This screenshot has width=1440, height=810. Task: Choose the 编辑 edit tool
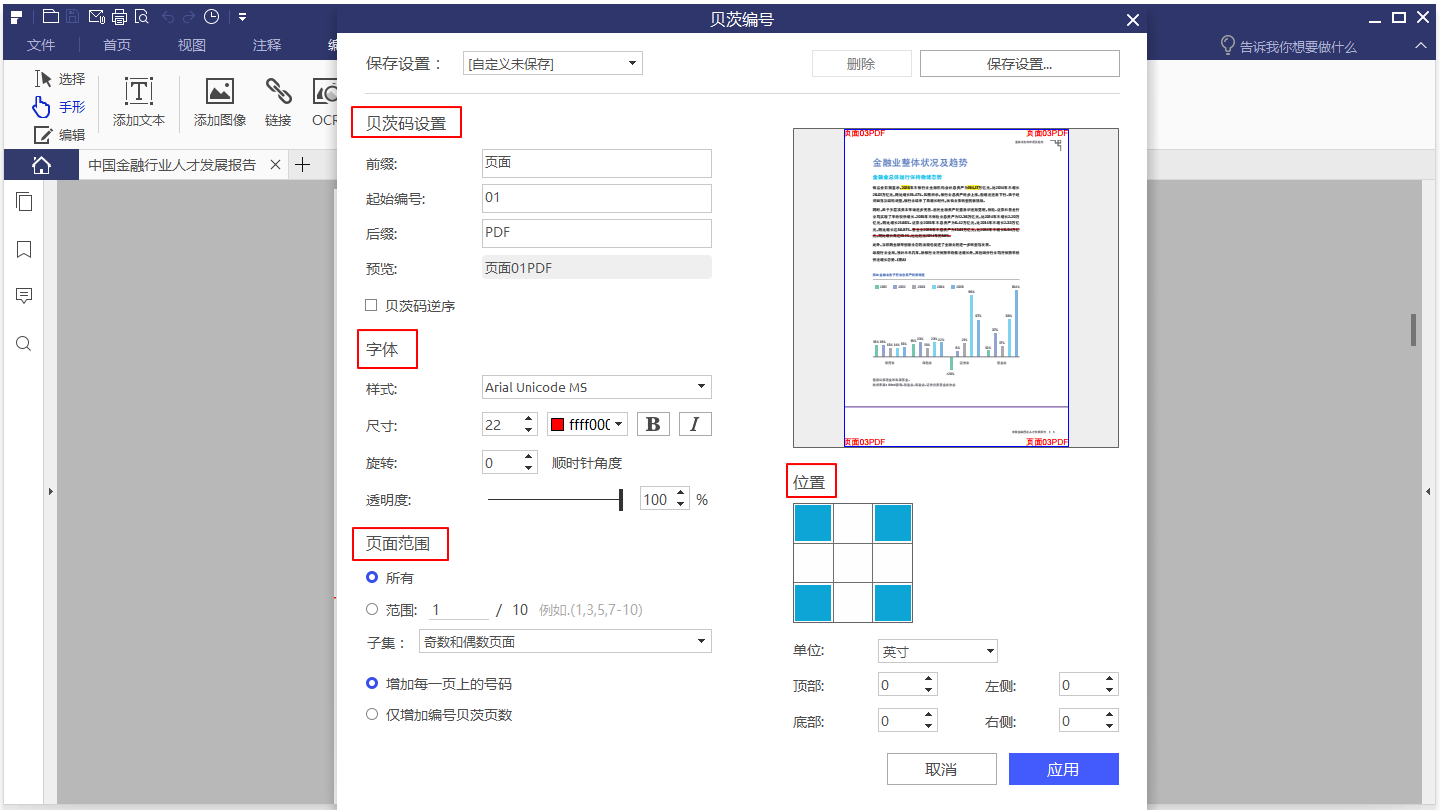click(x=60, y=135)
